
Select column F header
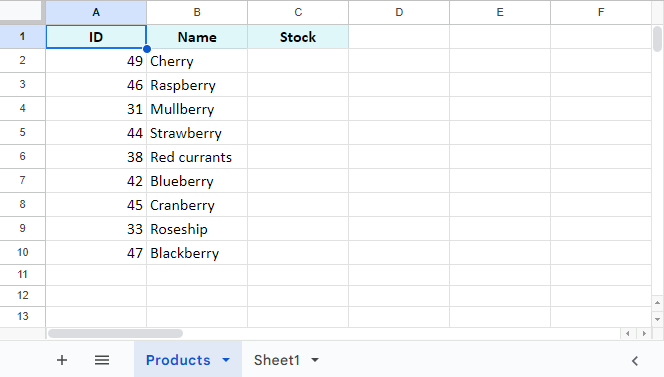[x=601, y=12]
